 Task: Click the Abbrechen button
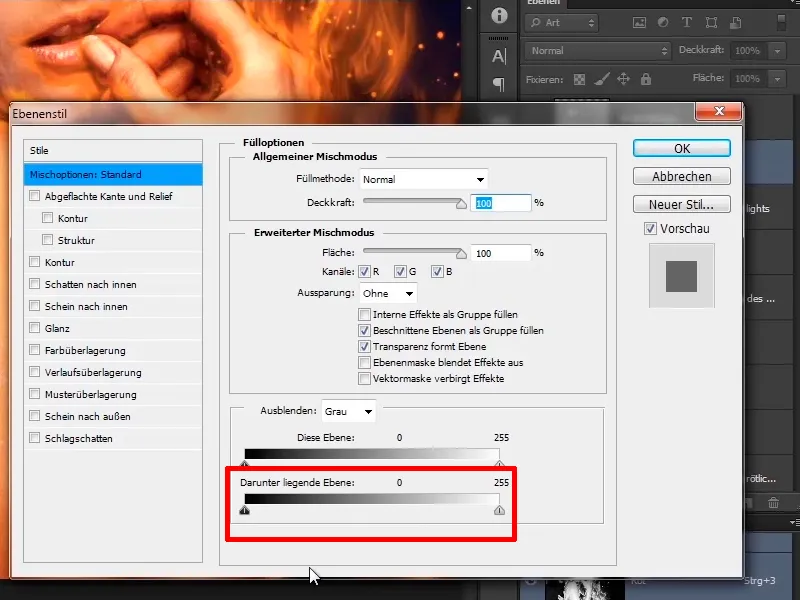682,177
